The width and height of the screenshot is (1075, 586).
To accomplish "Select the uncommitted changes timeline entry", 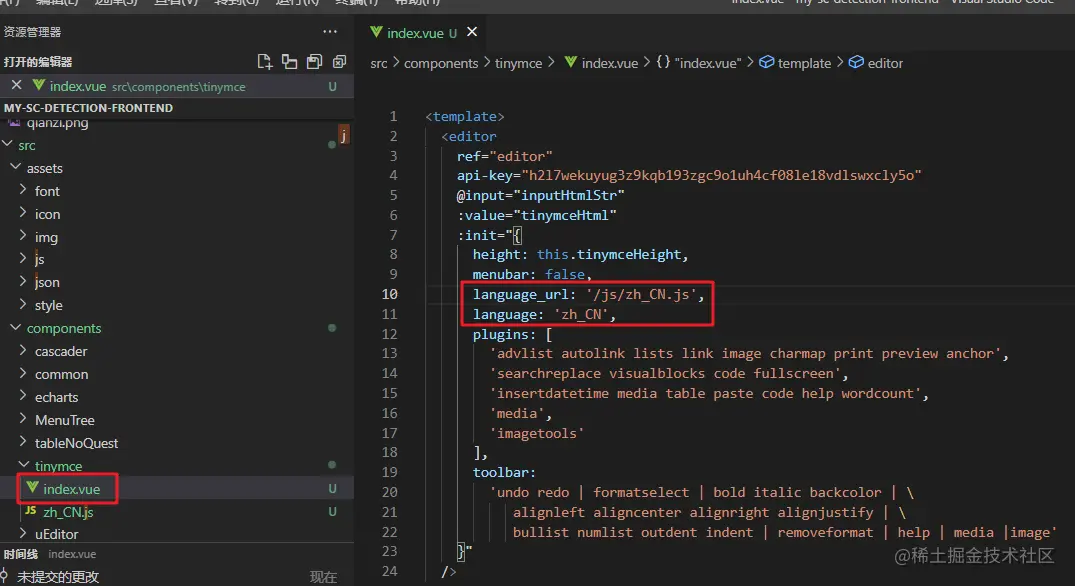I will pyautogui.click(x=177, y=576).
